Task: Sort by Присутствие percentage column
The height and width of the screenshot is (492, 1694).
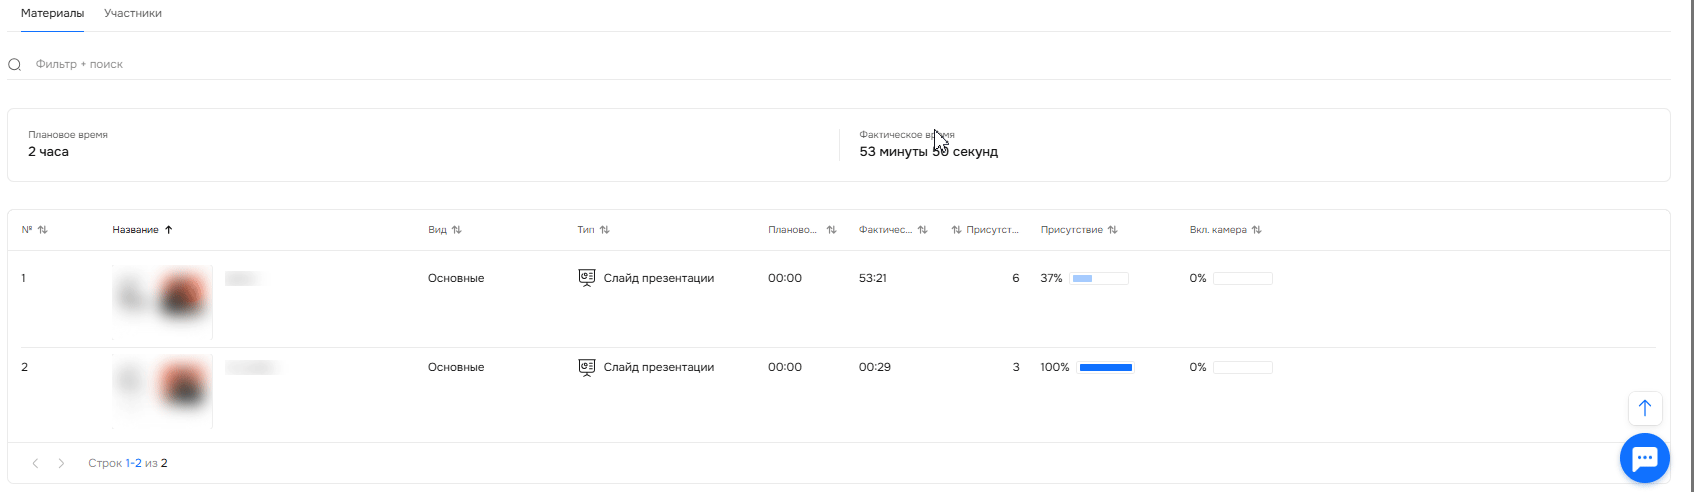Action: 1112,230
